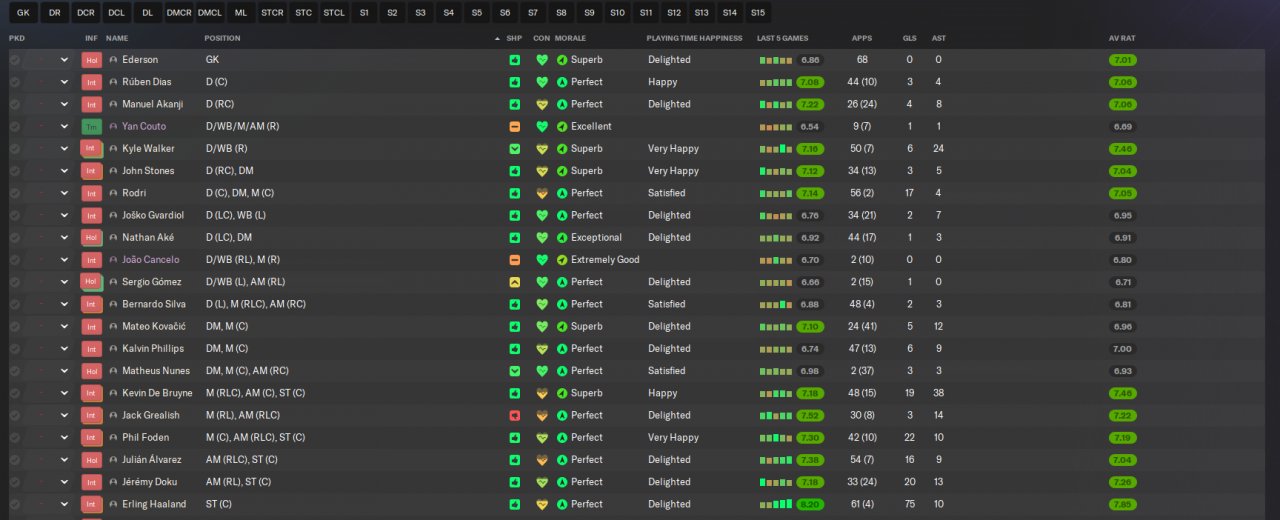Open the dropdown arrow for Matheus Nunes
The width and height of the screenshot is (1280, 520).
tap(64, 371)
